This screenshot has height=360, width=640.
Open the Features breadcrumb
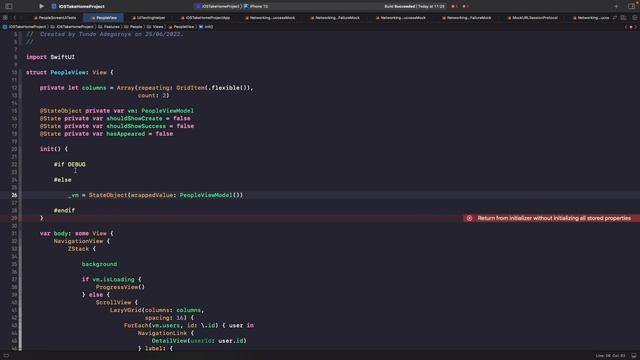tap(109, 27)
